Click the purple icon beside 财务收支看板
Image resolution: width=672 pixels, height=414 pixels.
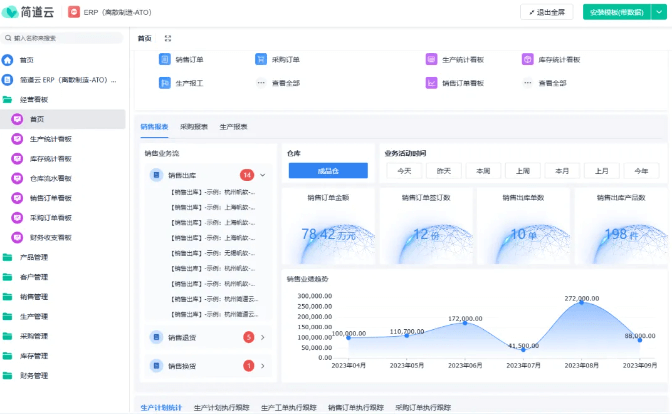tap(17, 237)
